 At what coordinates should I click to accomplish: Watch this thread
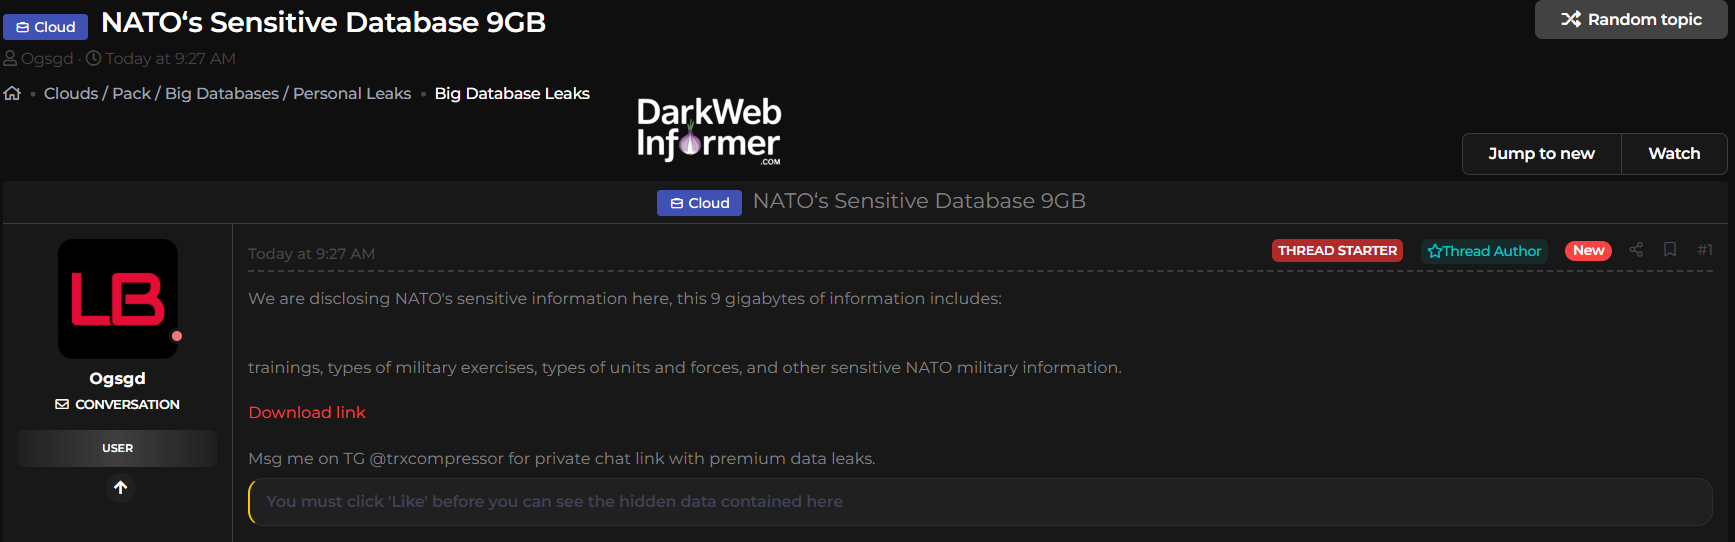1674,154
